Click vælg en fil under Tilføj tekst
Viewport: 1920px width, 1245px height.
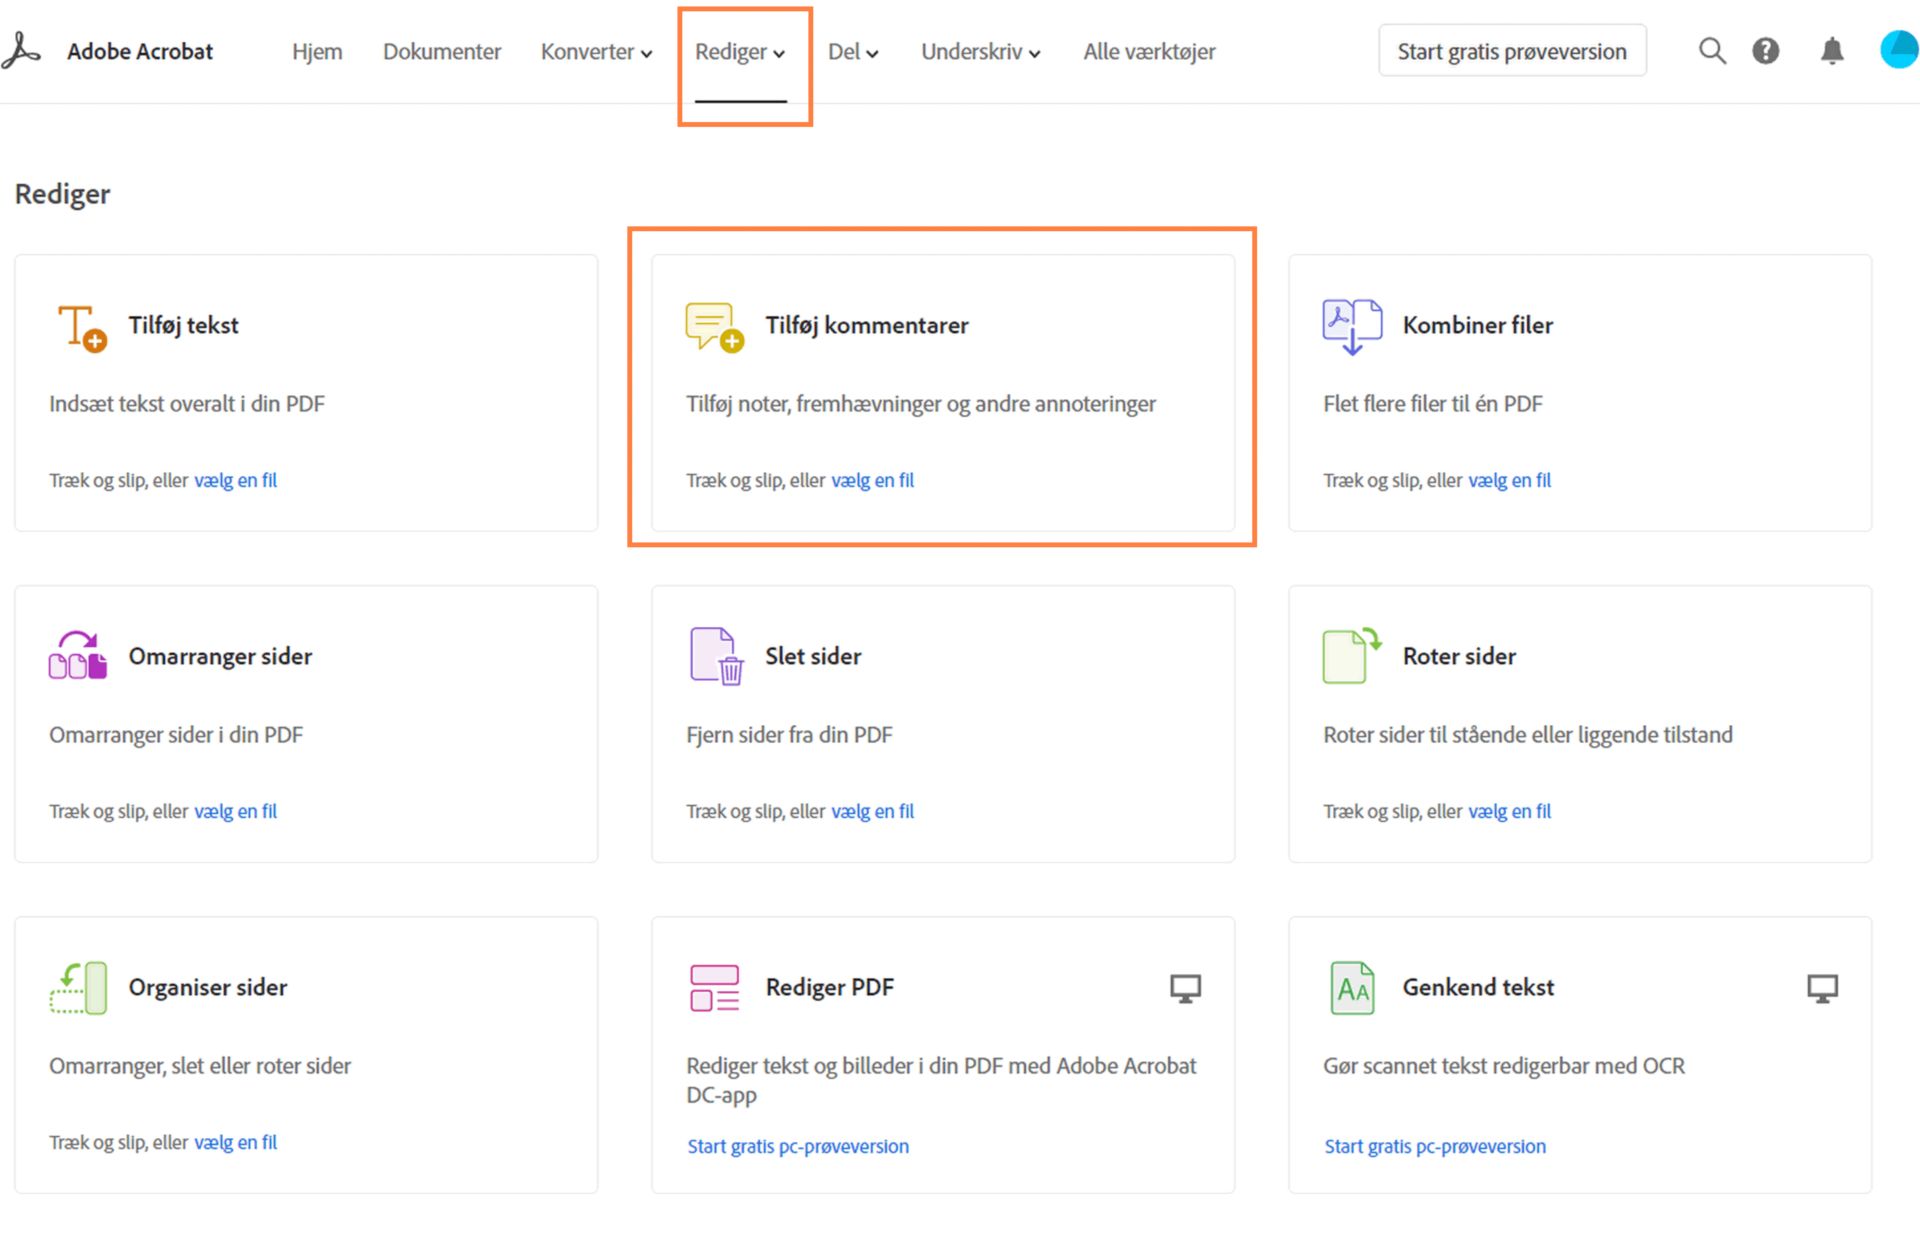(235, 481)
